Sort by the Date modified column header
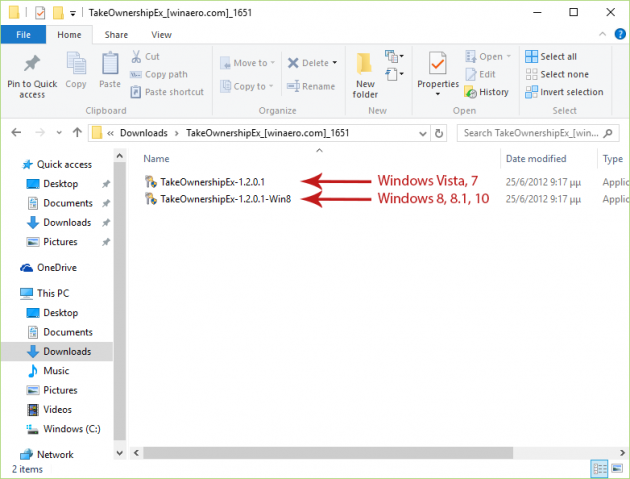 (535, 158)
